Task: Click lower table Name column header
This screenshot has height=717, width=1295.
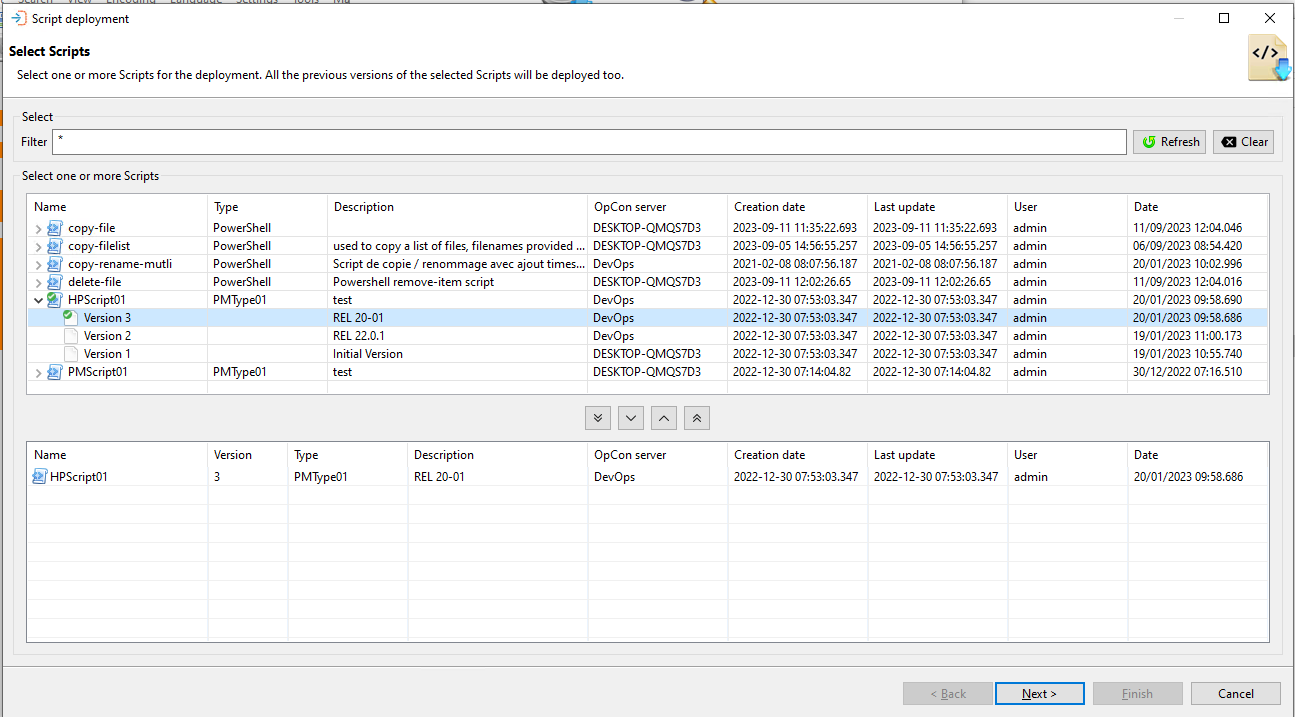Action: click(117, 455)
